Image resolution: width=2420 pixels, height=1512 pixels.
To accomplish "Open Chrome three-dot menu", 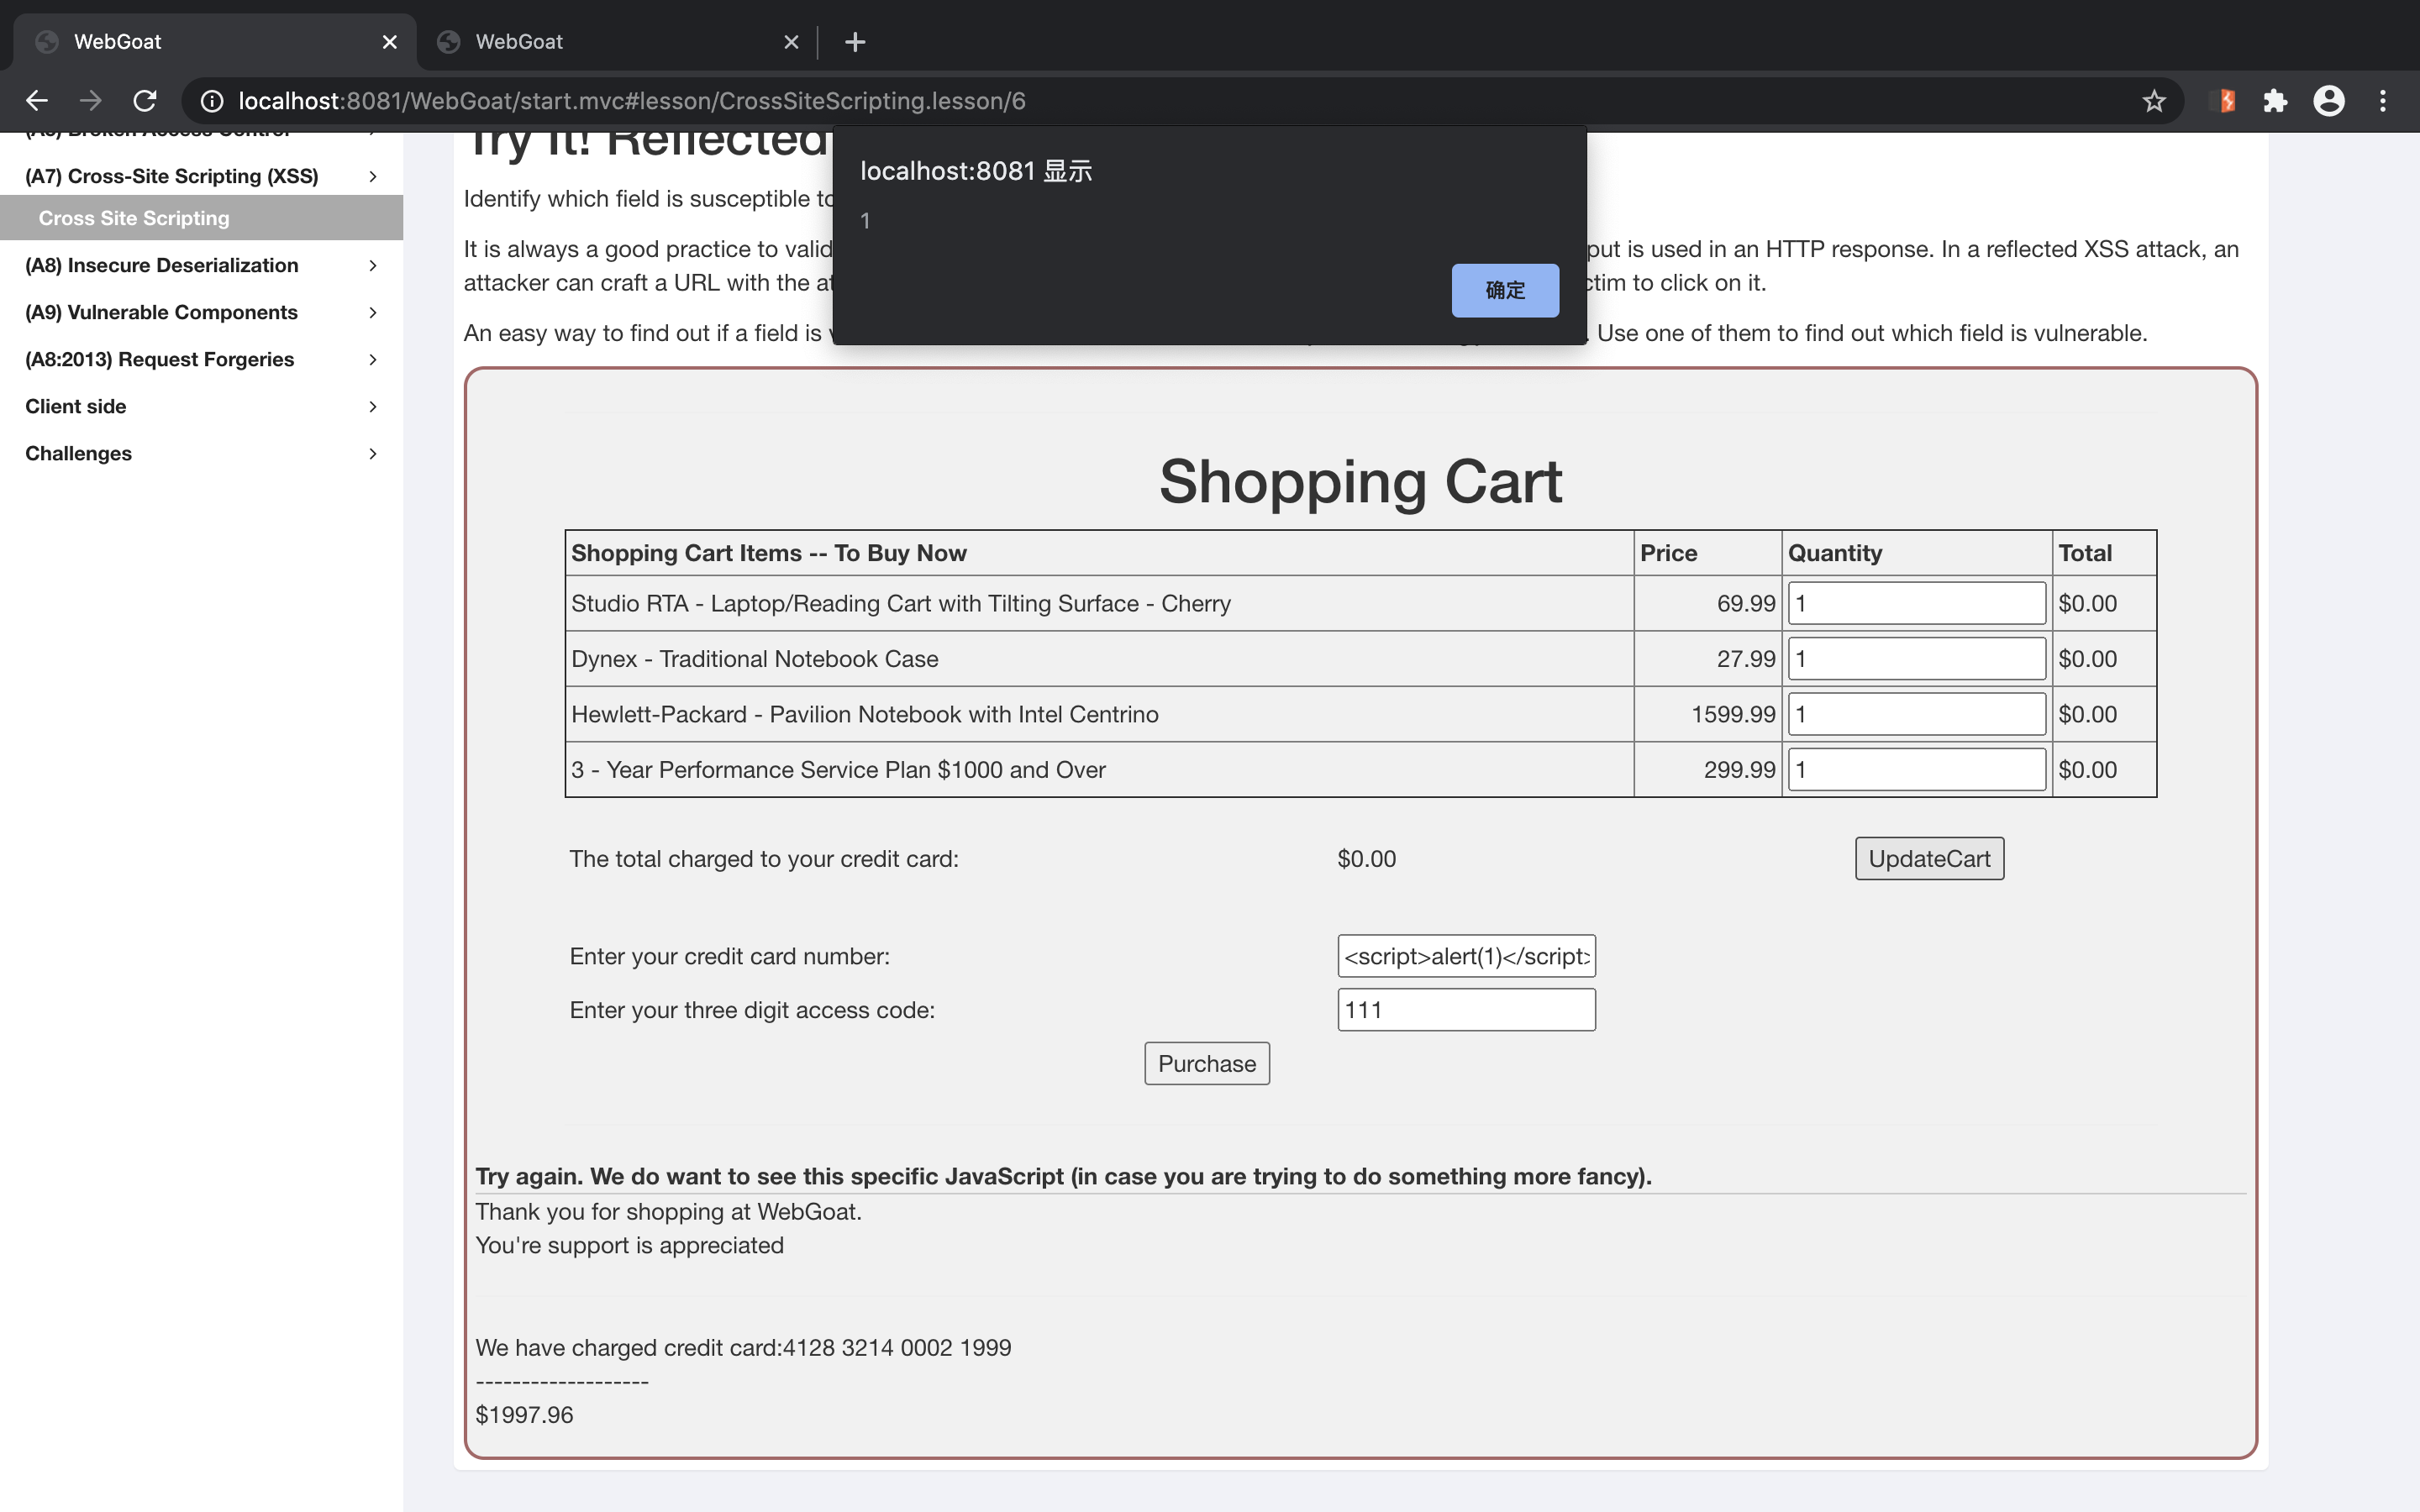I will click(2382, 101).
